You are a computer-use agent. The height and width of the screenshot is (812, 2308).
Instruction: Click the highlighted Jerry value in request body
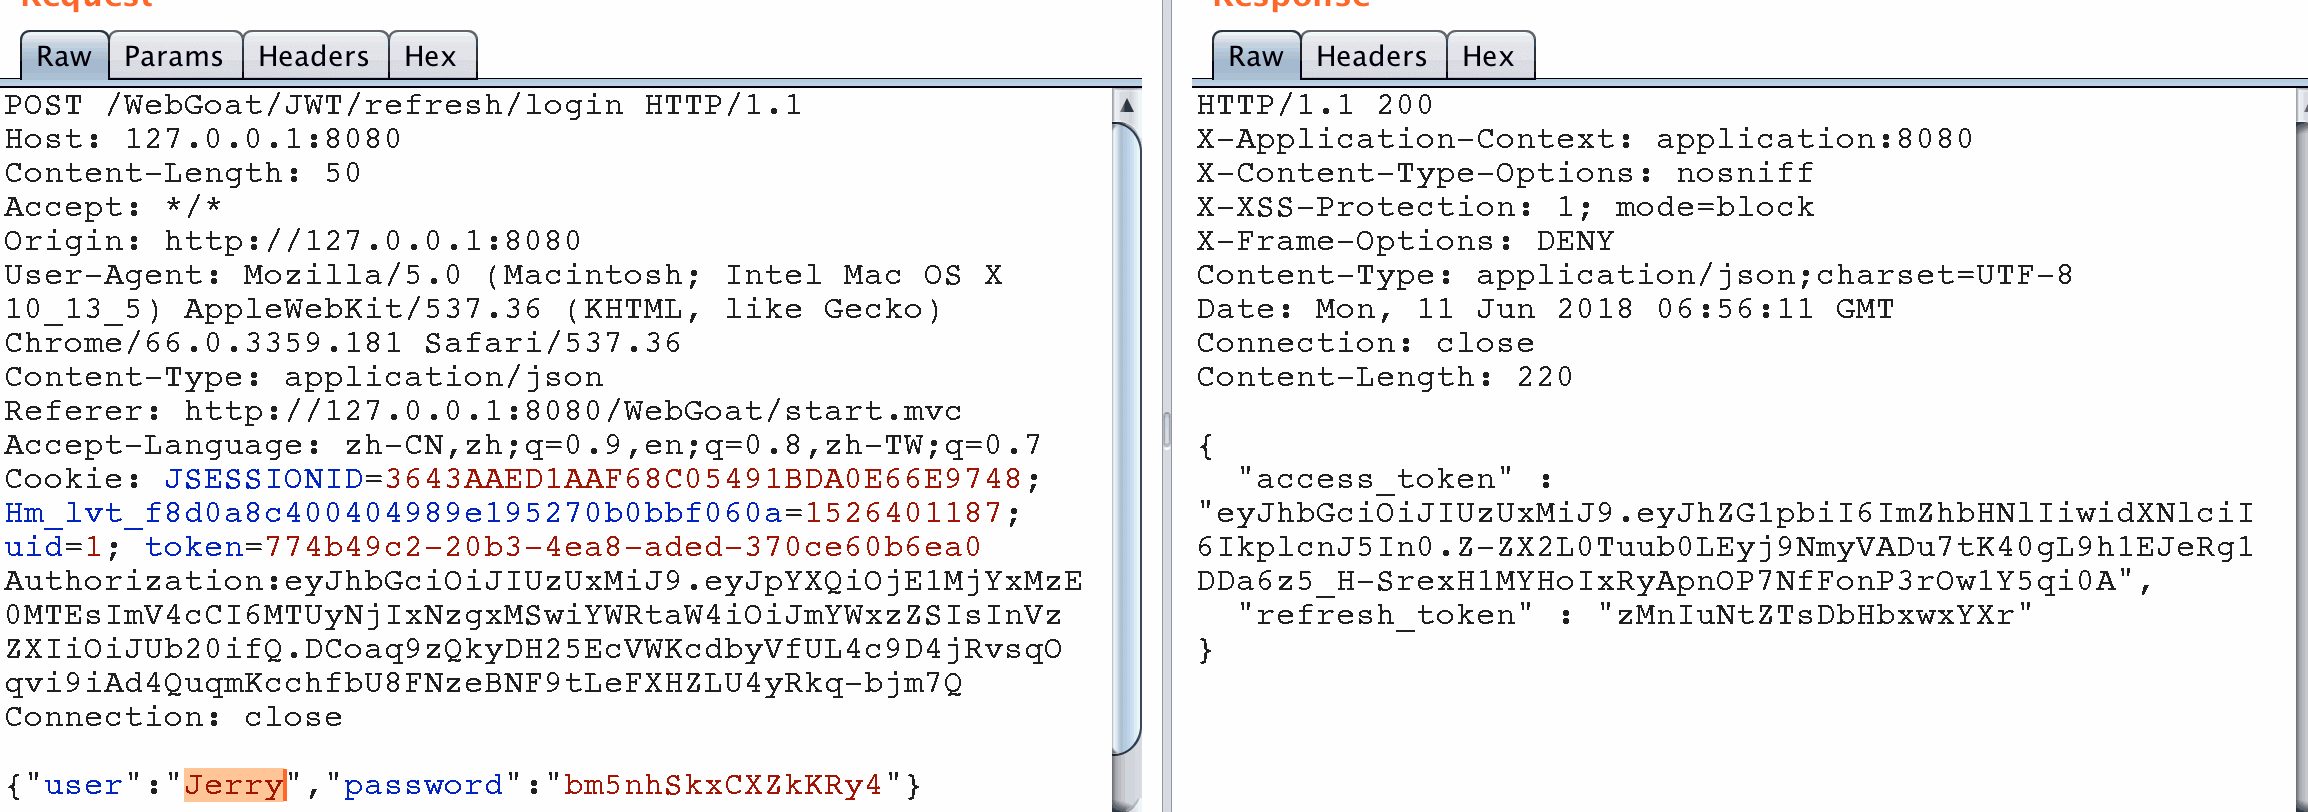235,785
